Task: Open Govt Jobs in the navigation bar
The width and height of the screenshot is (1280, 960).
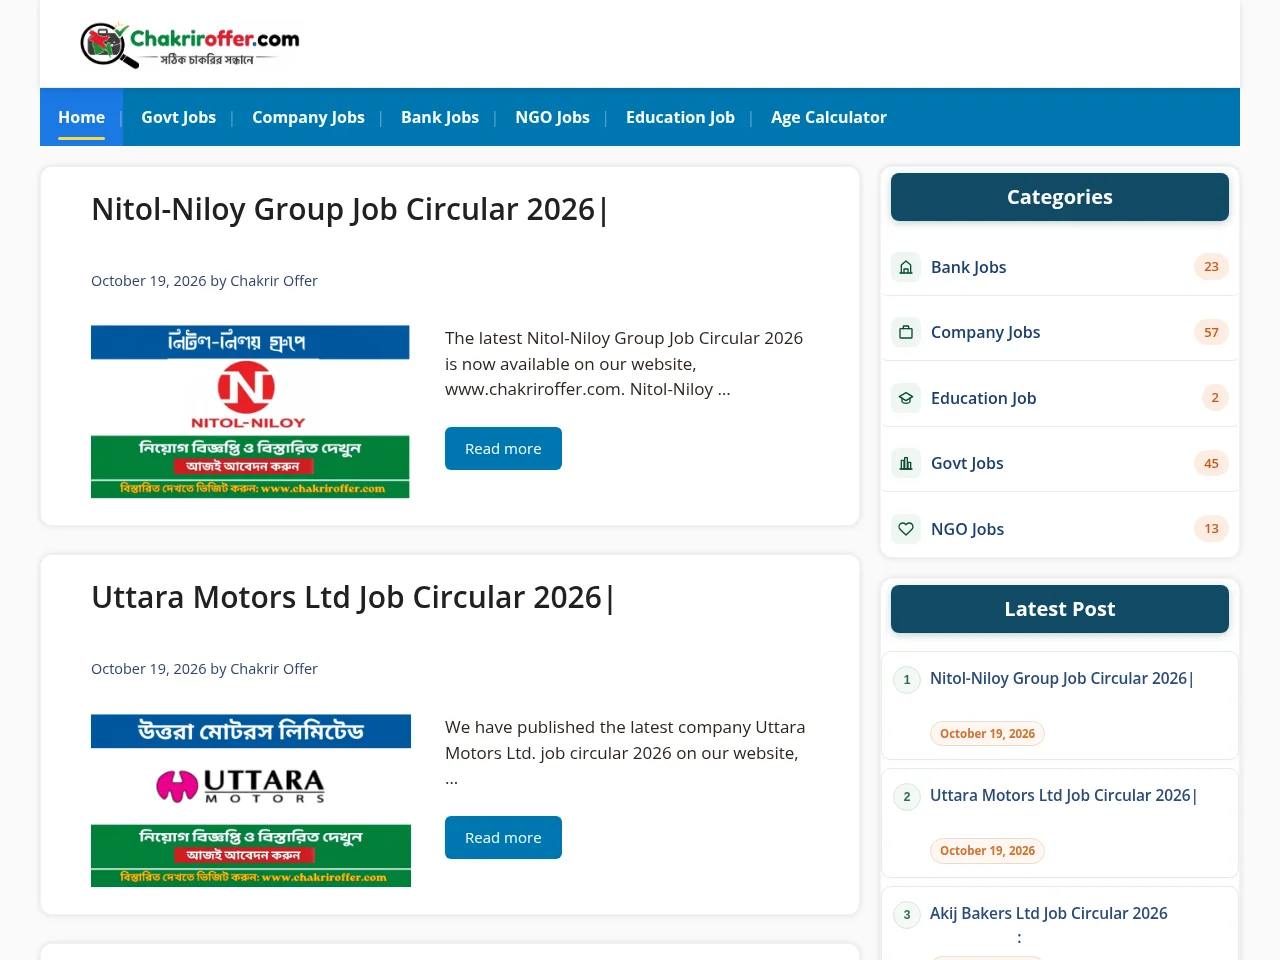Action: 178,117
